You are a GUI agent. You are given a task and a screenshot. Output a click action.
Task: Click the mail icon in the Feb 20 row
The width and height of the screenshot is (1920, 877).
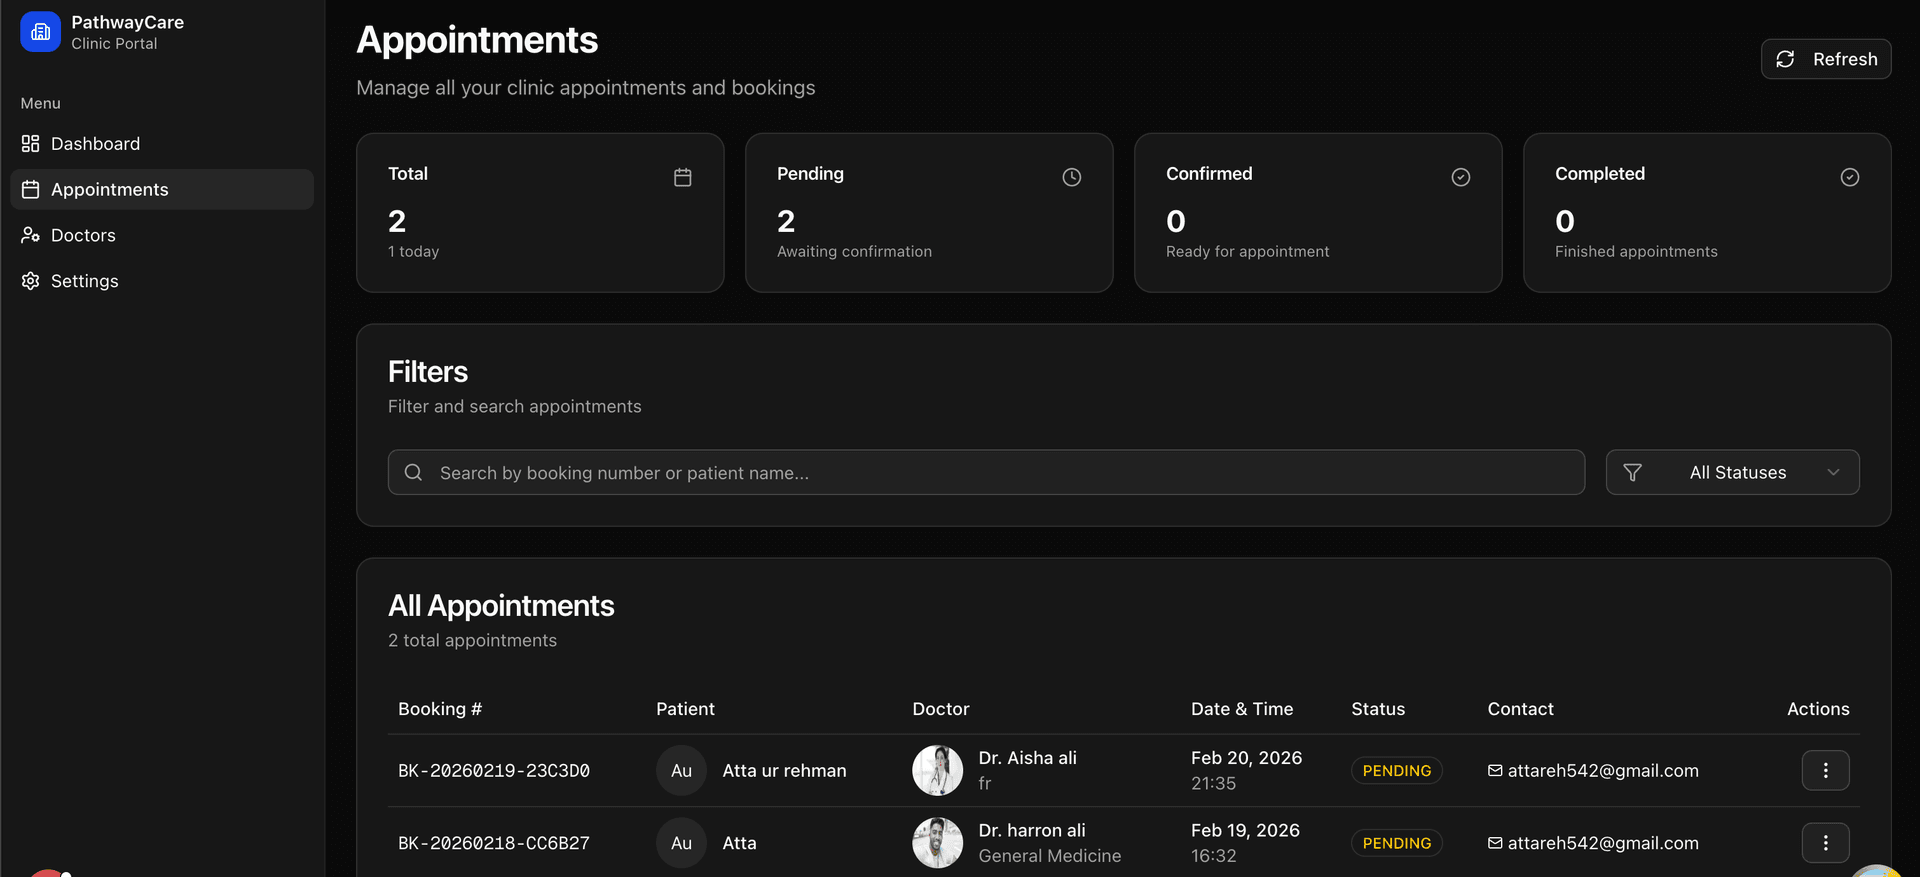click(x=1495, y=770)
